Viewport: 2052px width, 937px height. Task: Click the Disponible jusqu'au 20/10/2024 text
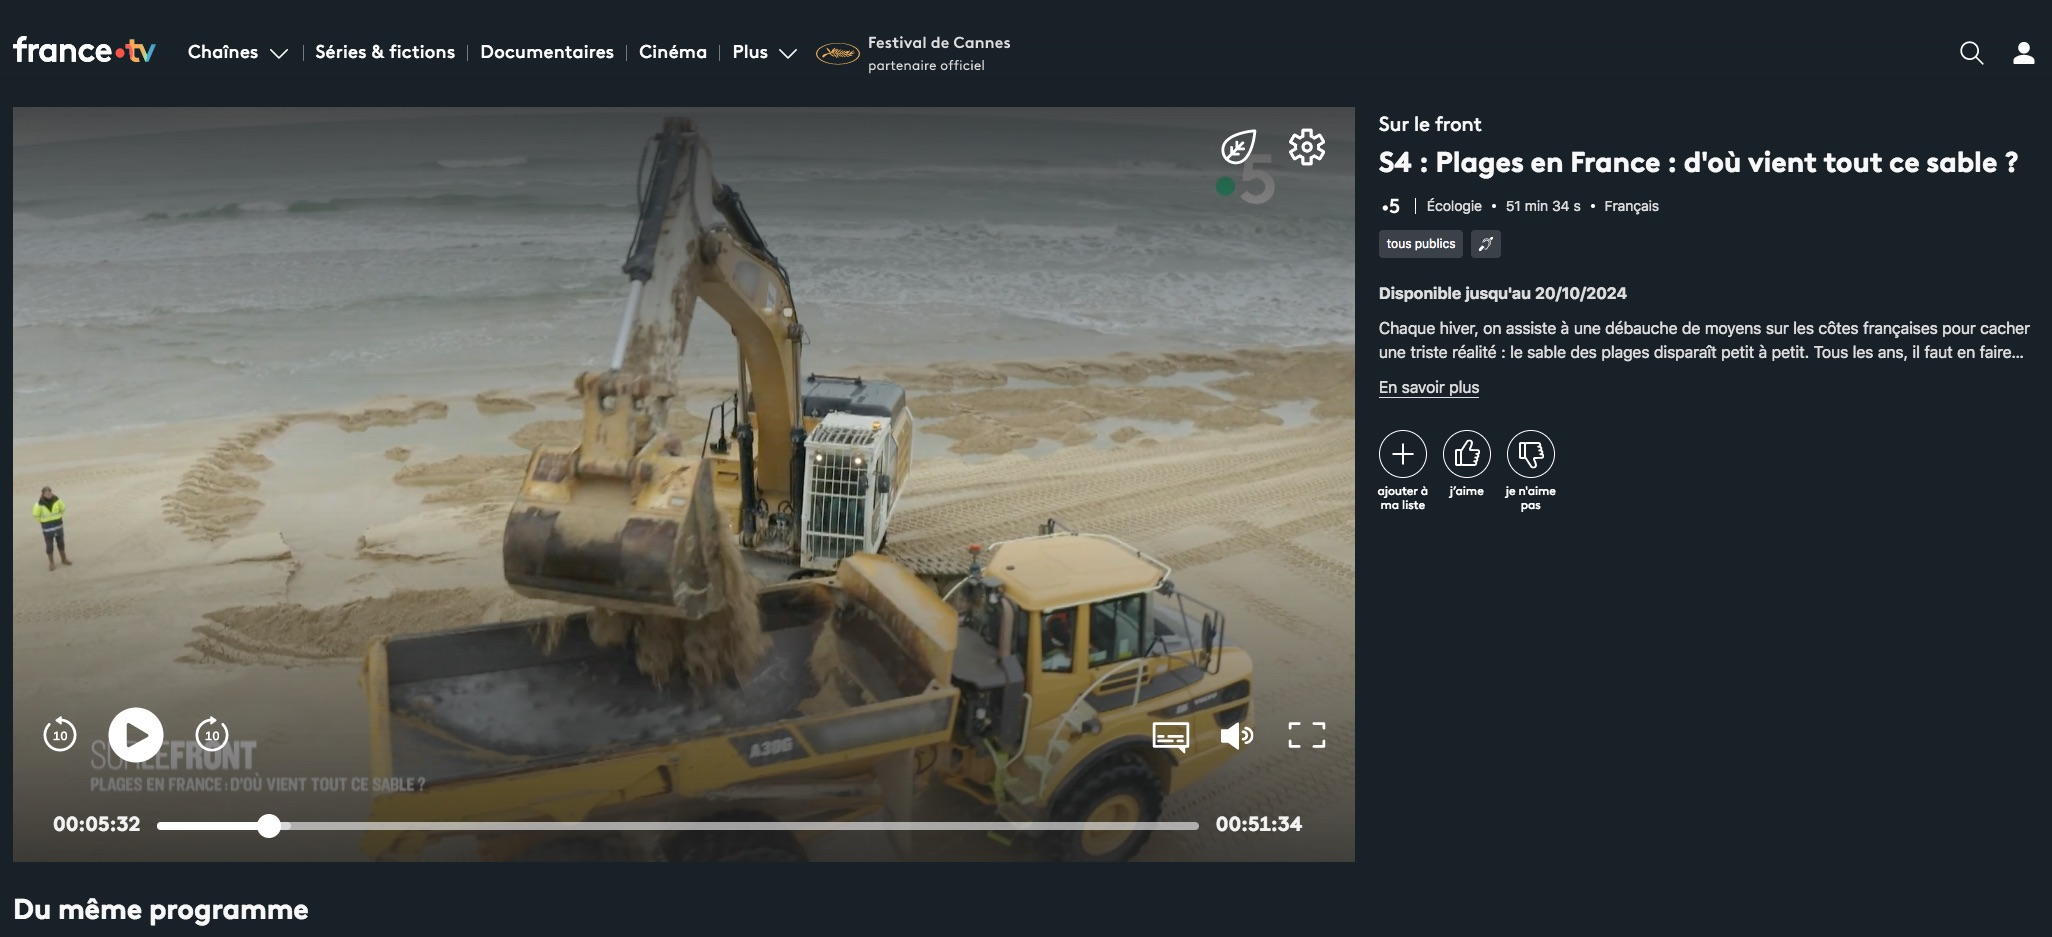(1503, 293)
